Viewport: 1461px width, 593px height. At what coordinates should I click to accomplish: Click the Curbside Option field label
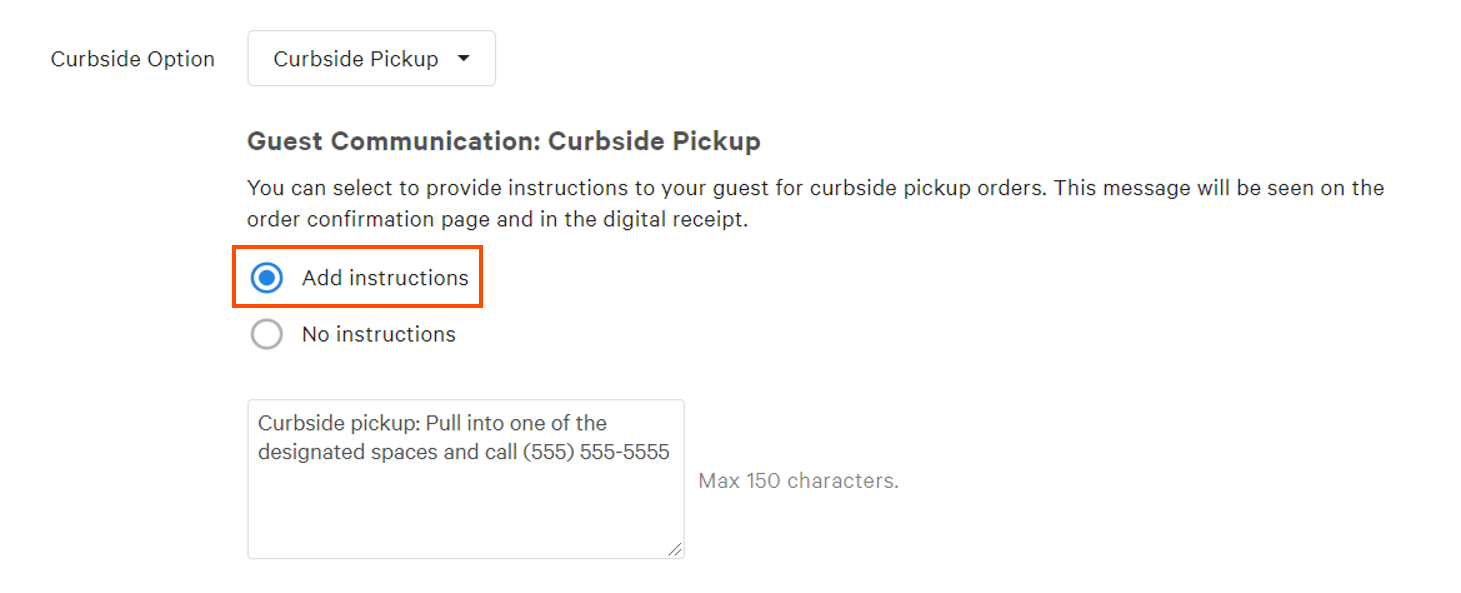(x=132, y=58)
